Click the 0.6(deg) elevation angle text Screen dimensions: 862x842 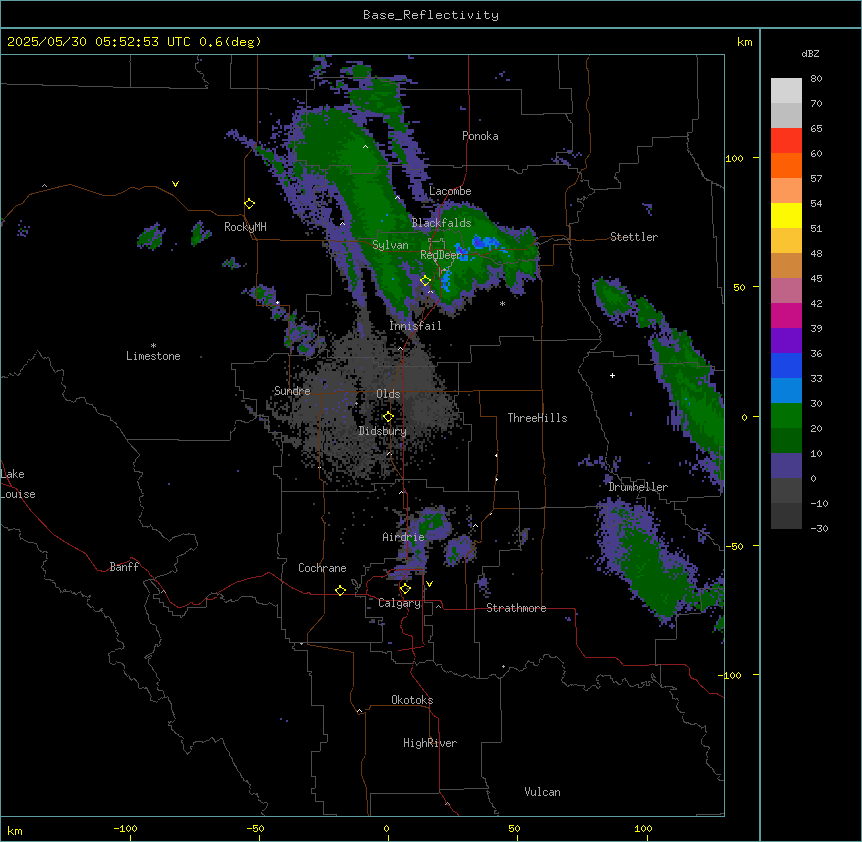click(x=230, y=42)
